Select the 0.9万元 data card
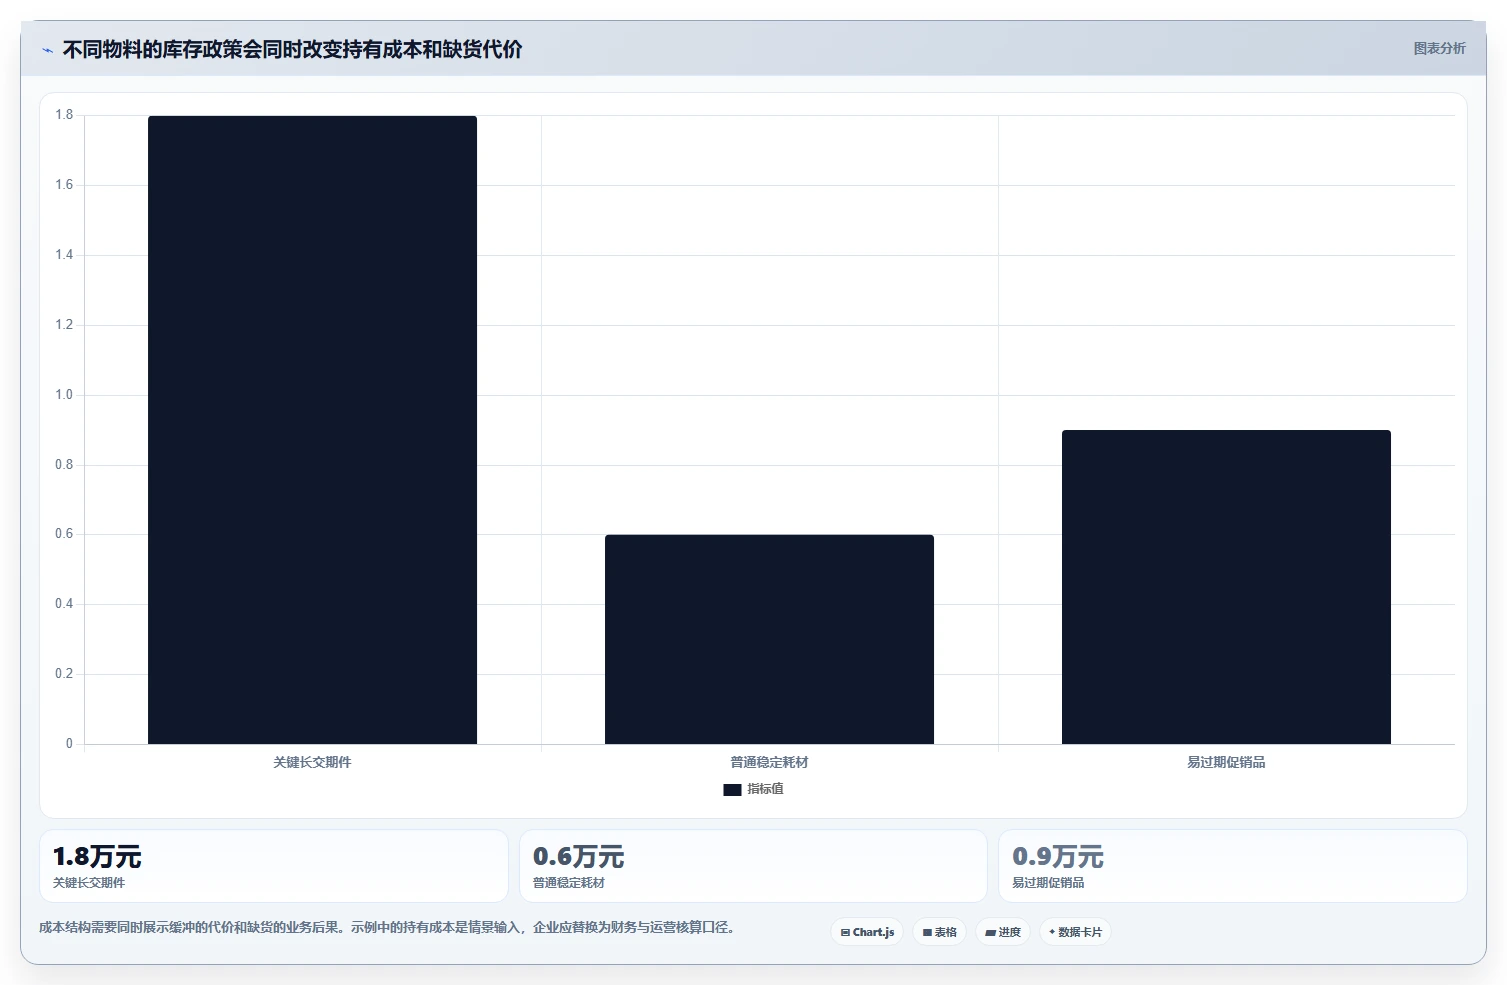This screenshot has width=1507, height=985. [x=1233, y=866]
